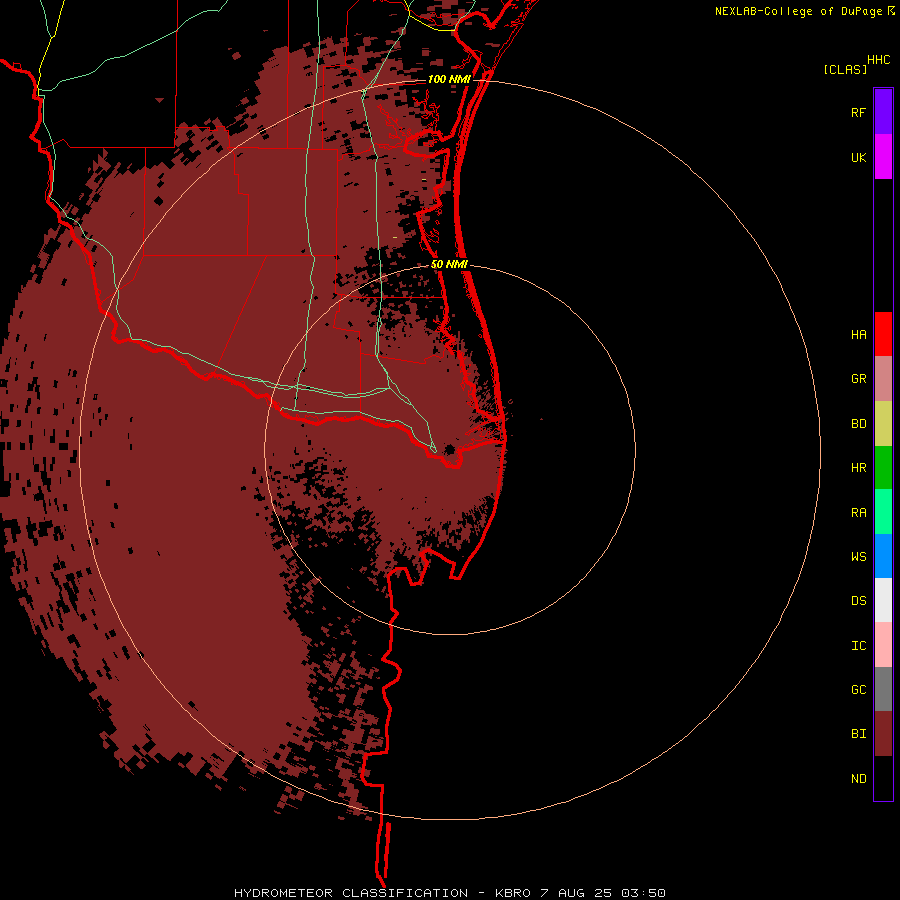Click the DS legend label
This screenshot has width=900, height=900.
[858, 601]
